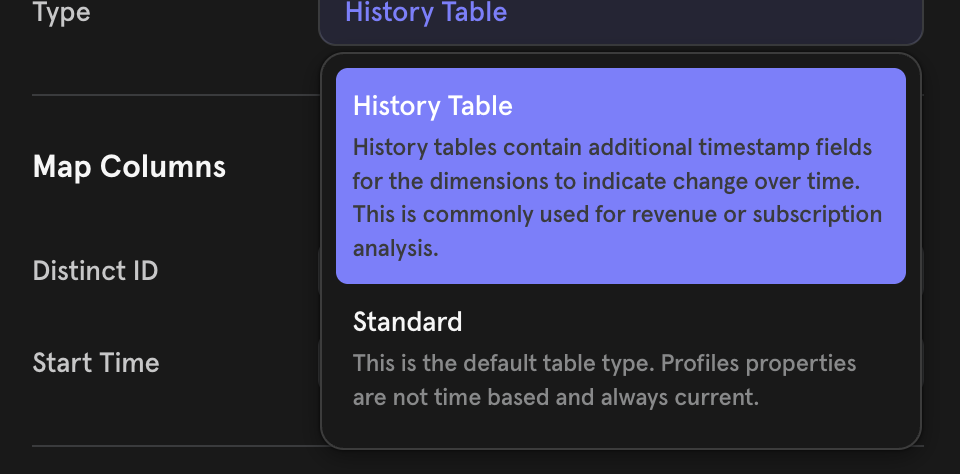Click the History Table description text
This screenshot has height=474, width=960.
[x=617, y=198]
